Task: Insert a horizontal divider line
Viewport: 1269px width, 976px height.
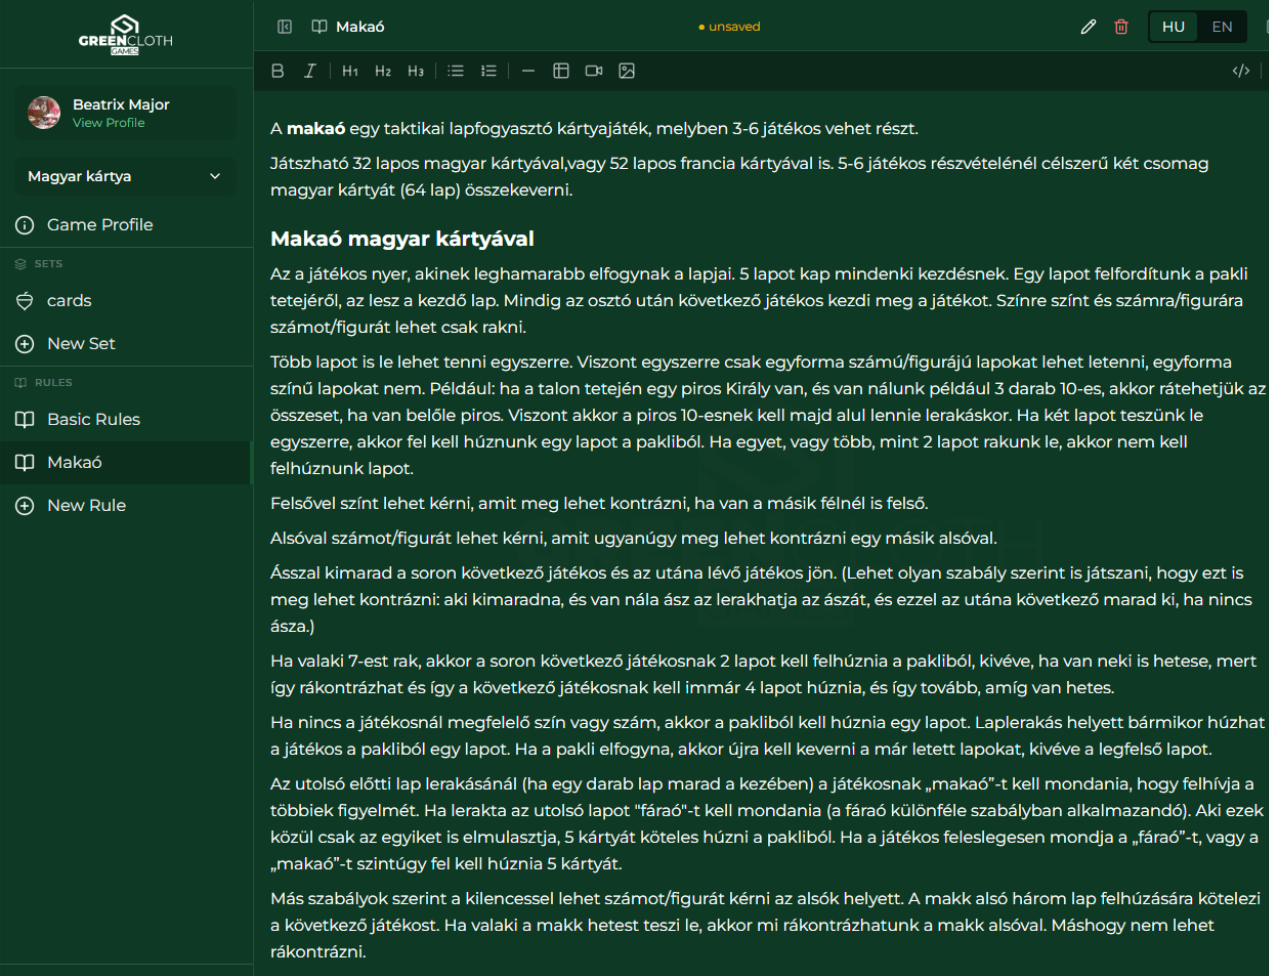Action: tap(528, 70)
